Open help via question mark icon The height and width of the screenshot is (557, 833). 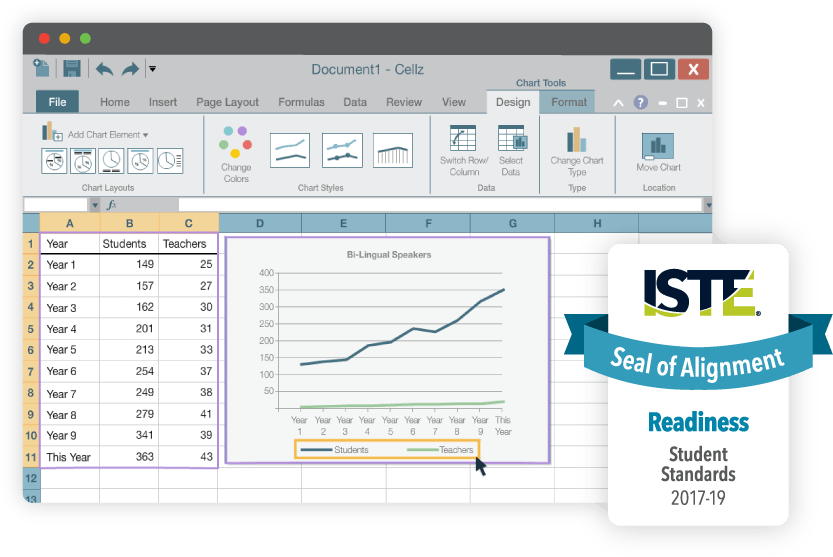(x=641, y=102)
